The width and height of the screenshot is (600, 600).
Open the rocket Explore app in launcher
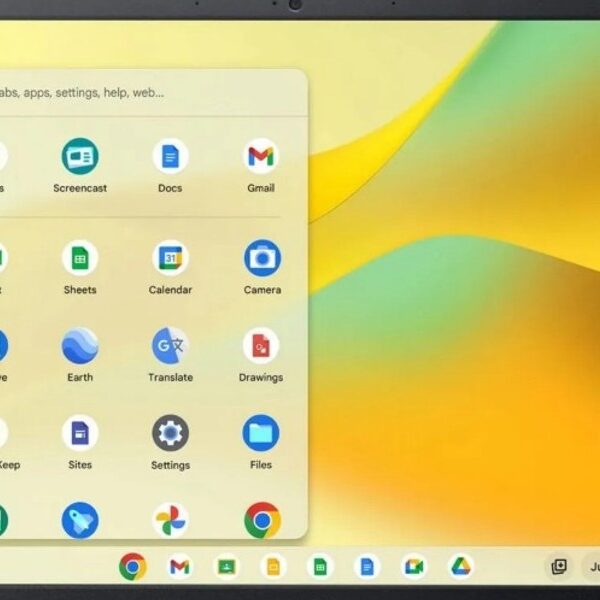point(80,520)
